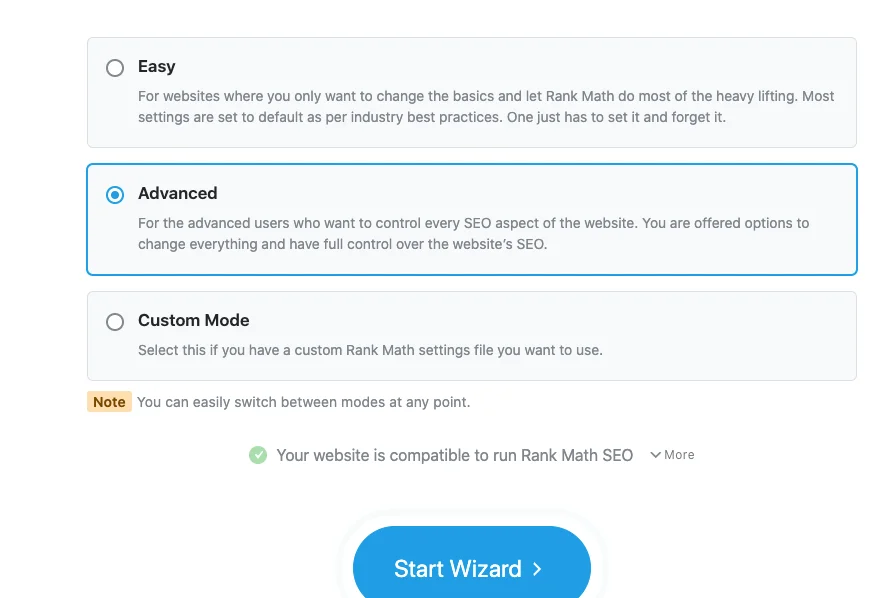Click the yellow Note badge
This screenshot has width=894, height=598.
109,402
